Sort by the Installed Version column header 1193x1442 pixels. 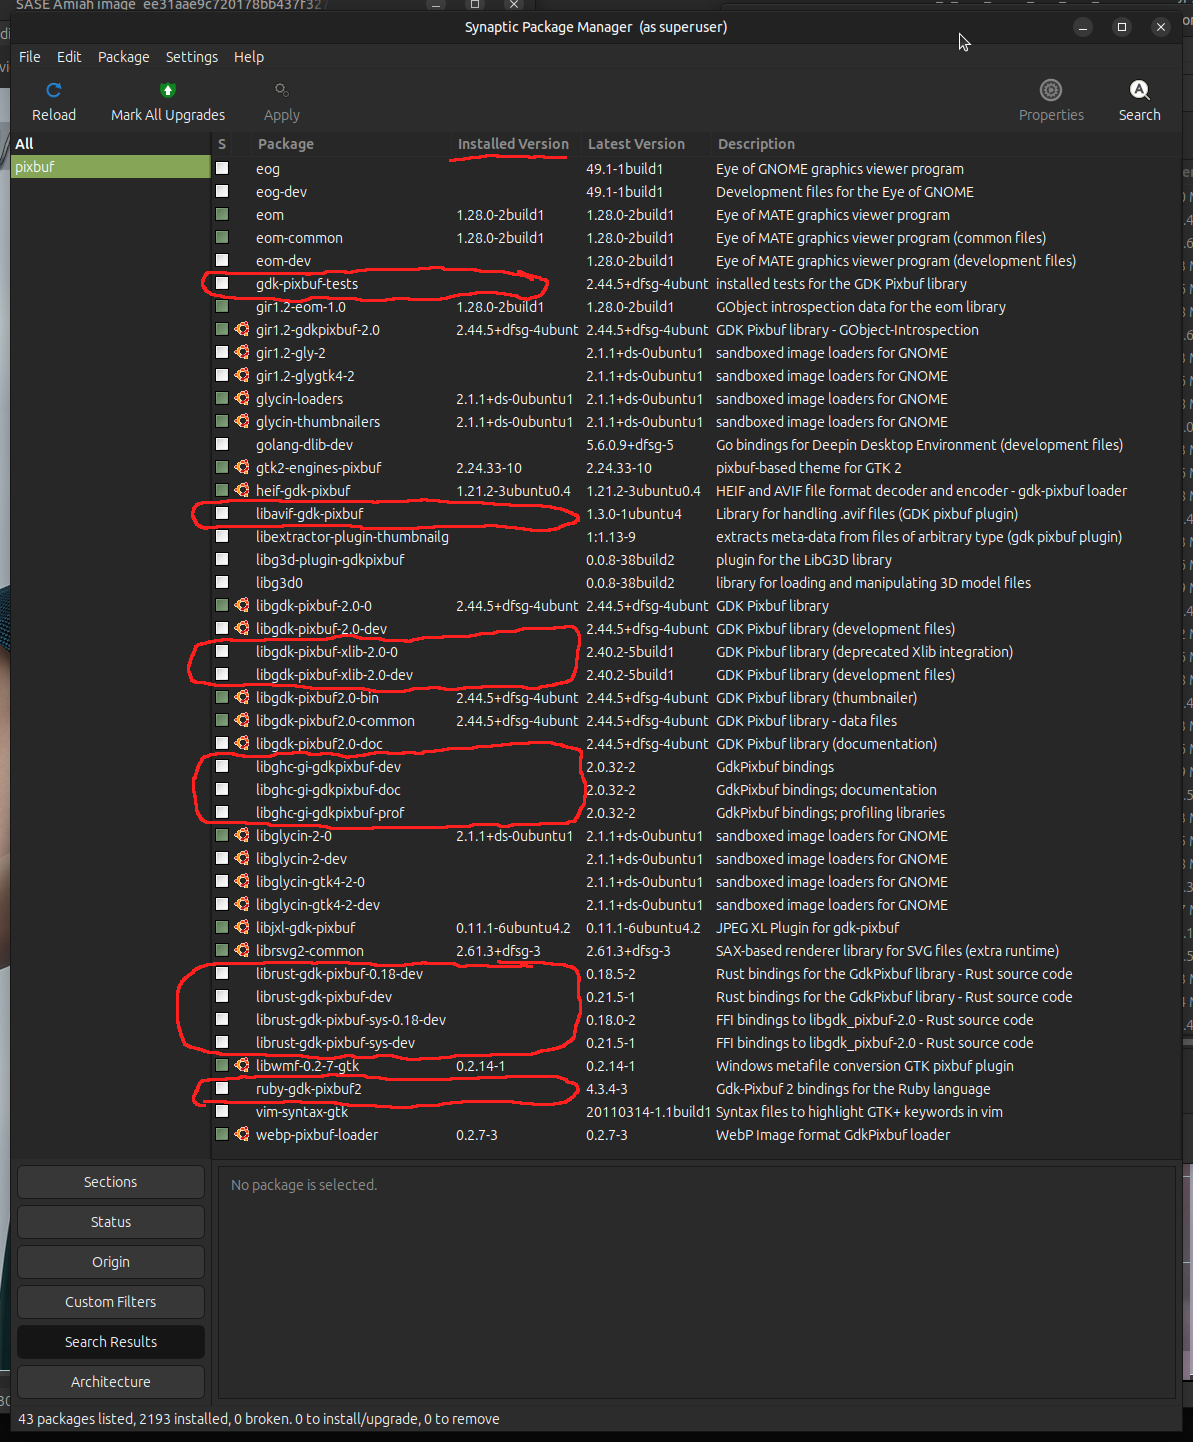point(513,144)
